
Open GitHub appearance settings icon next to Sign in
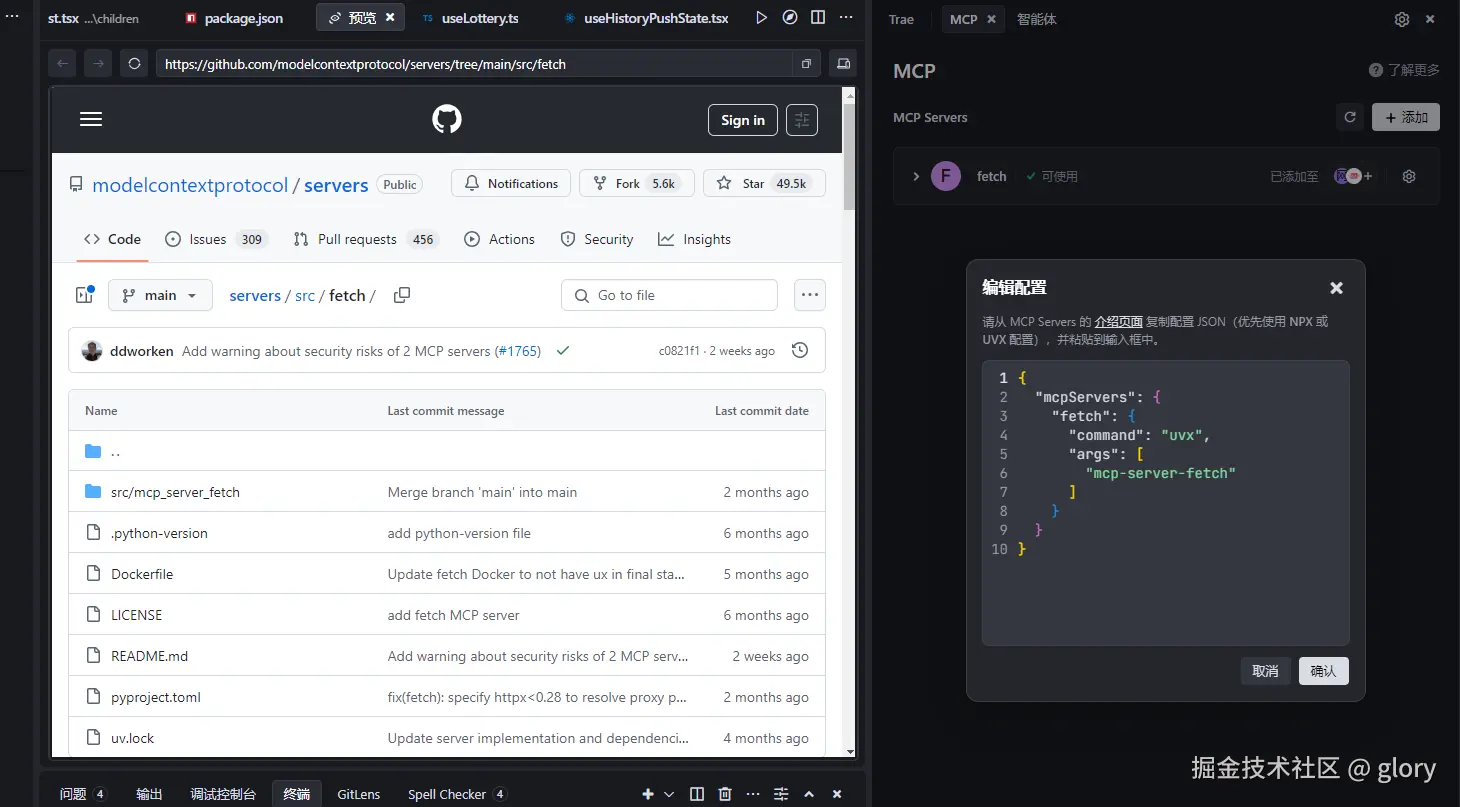802,120
